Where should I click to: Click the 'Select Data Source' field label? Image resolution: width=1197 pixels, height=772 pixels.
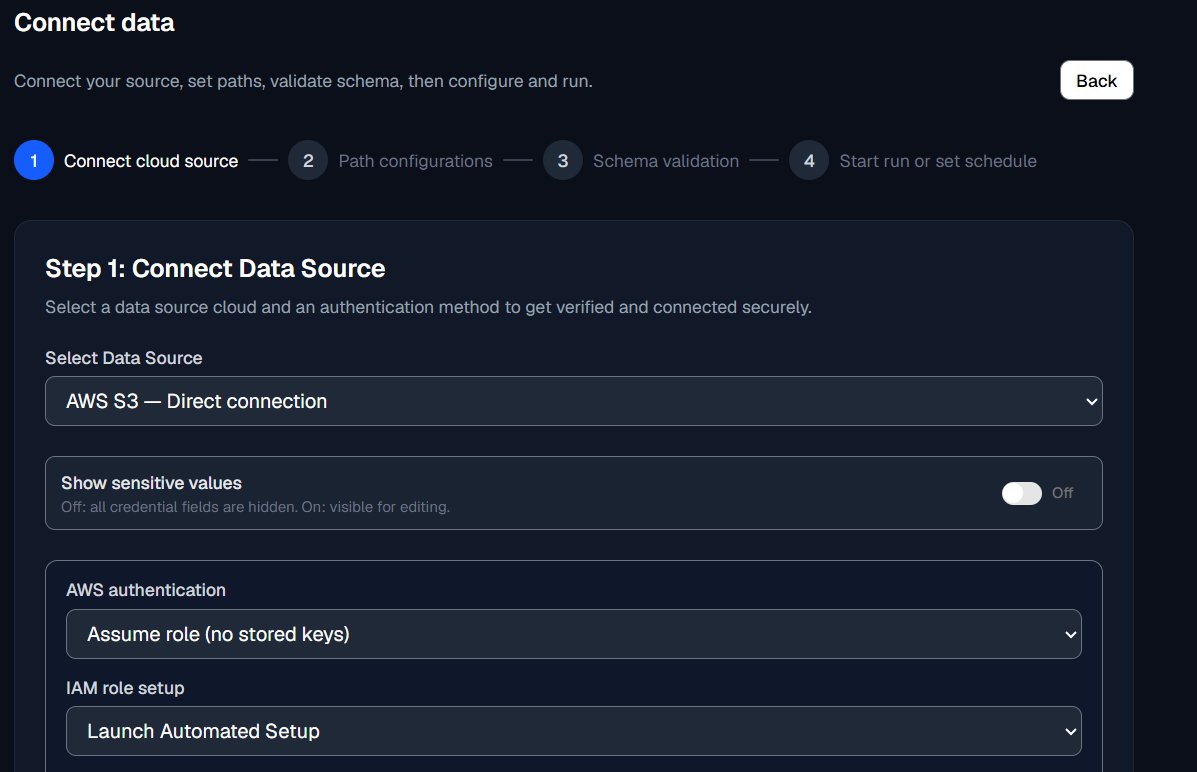point(124,357)
